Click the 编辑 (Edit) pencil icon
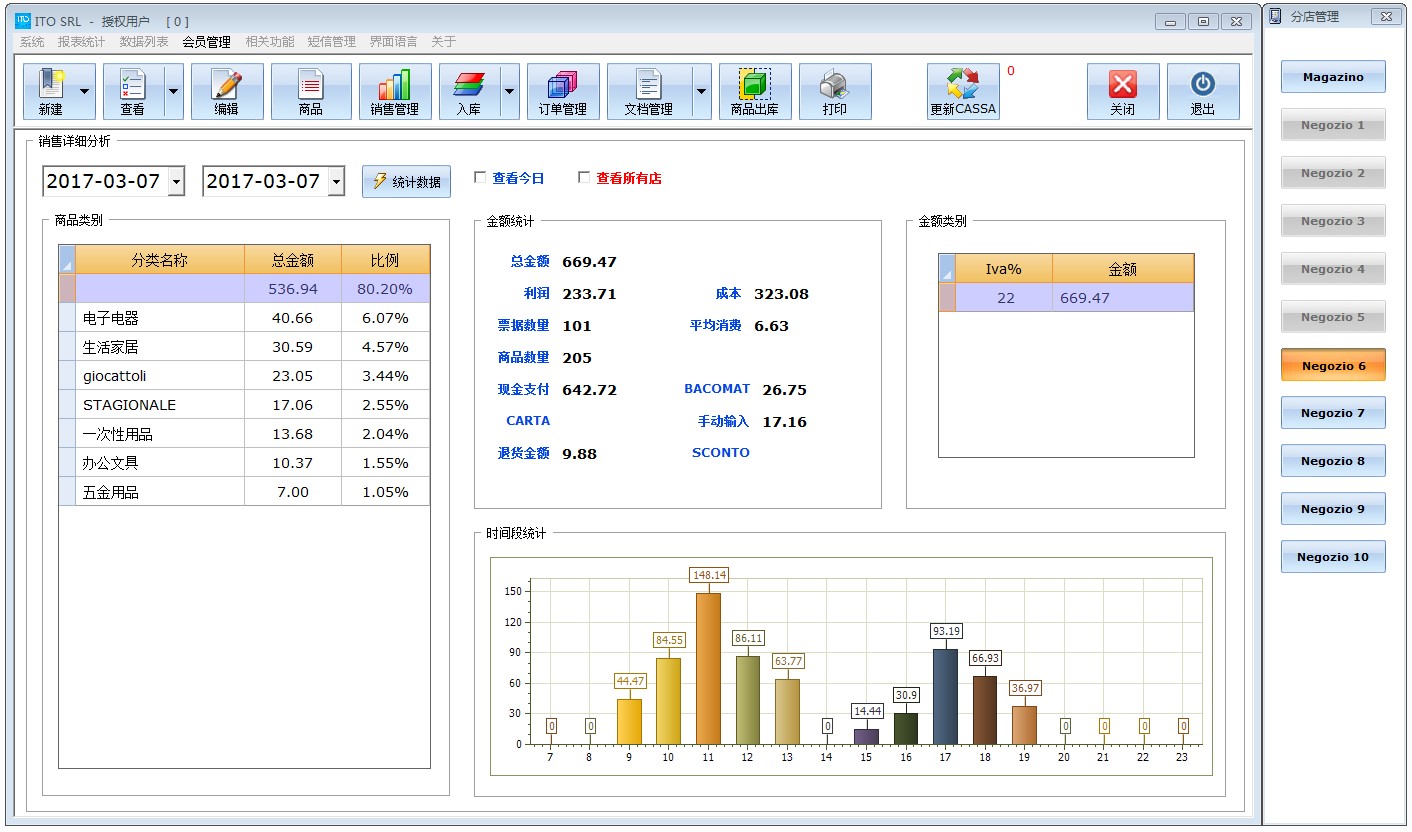1412x832 pixels. pos(227,86)
